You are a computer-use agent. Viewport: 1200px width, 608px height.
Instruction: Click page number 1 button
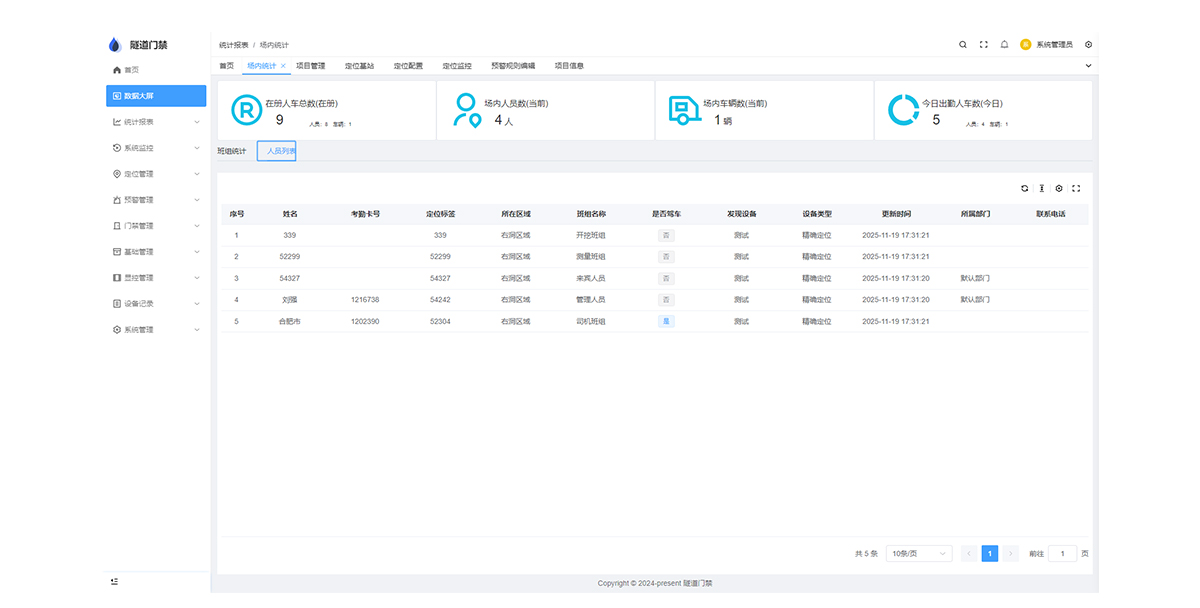pyautogui.click(x=989, y=553)
